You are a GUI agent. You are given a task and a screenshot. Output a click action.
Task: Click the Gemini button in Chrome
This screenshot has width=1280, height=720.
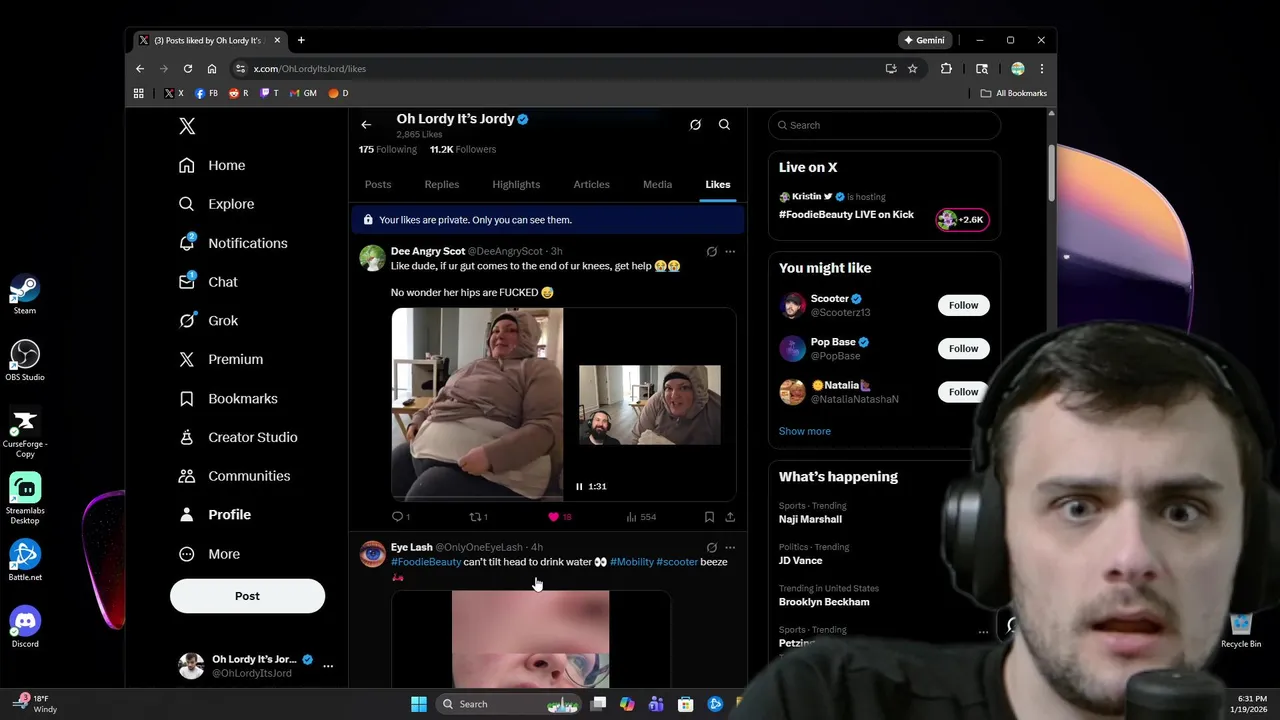tap(924, 40)
